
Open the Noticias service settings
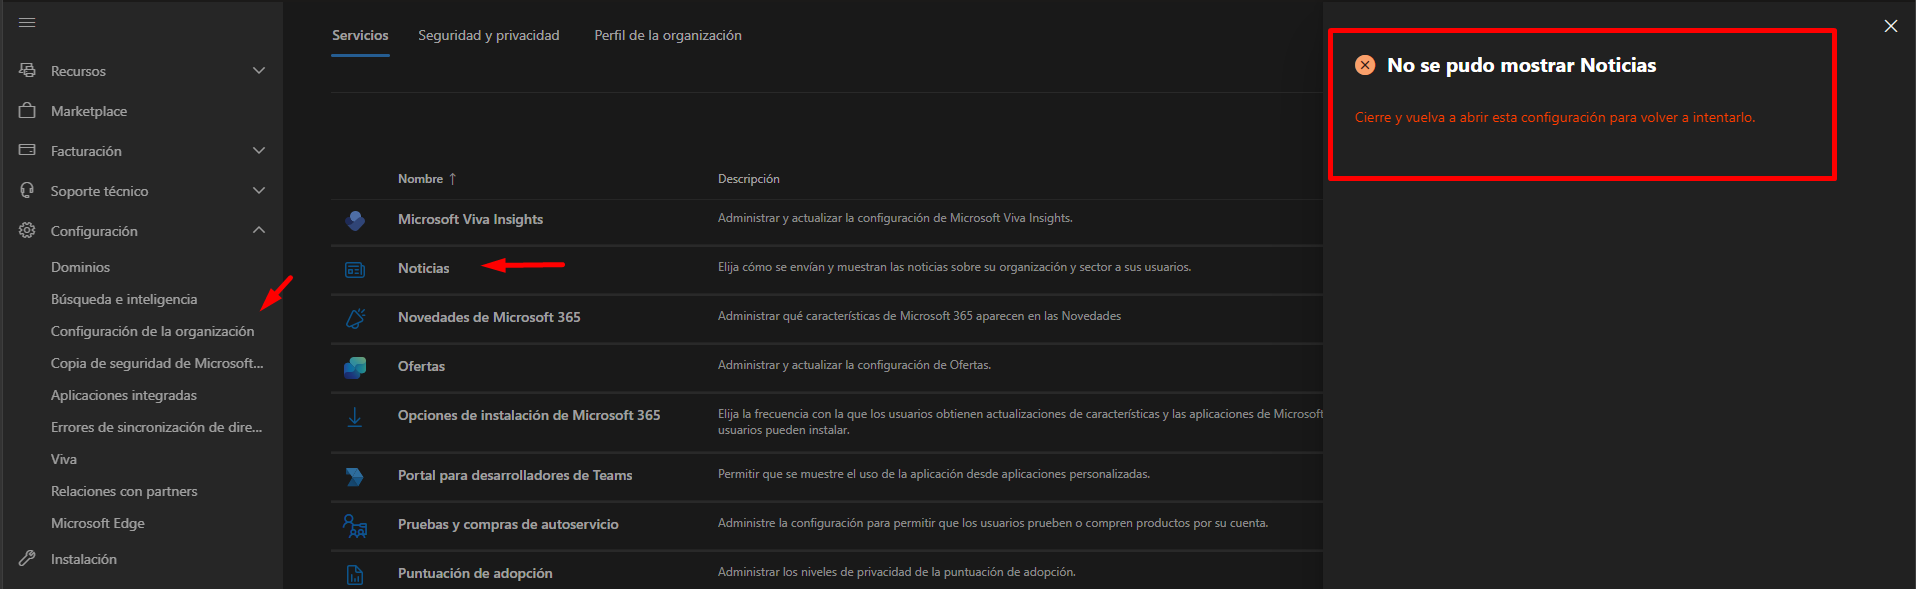coord(424,268)
